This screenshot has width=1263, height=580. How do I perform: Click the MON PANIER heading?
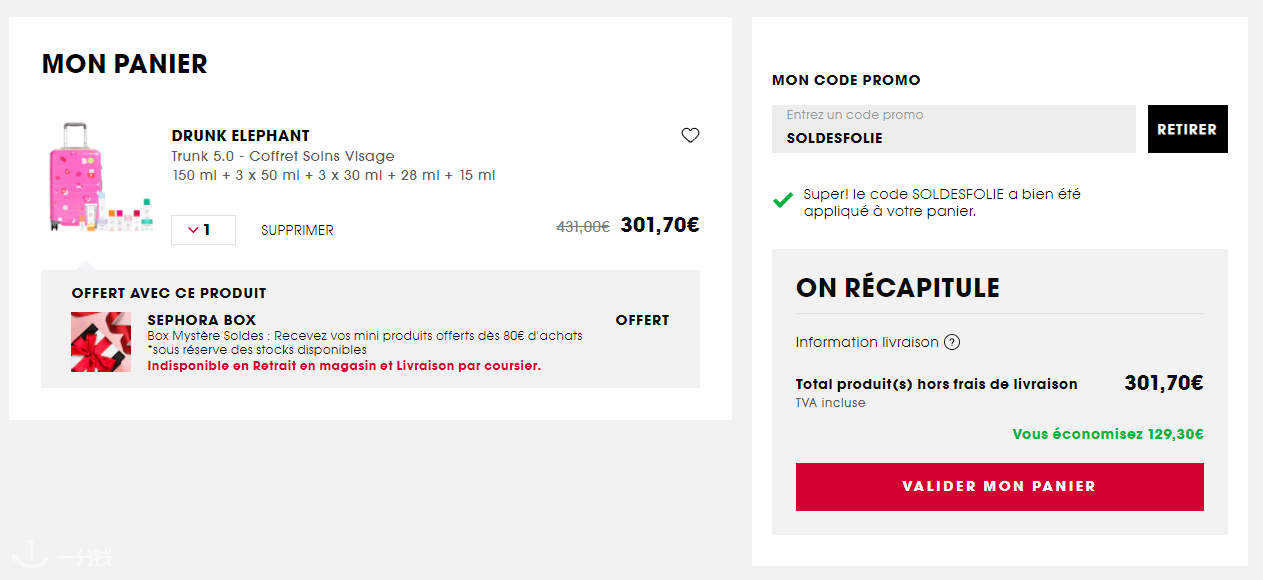(x=125, y=64)
